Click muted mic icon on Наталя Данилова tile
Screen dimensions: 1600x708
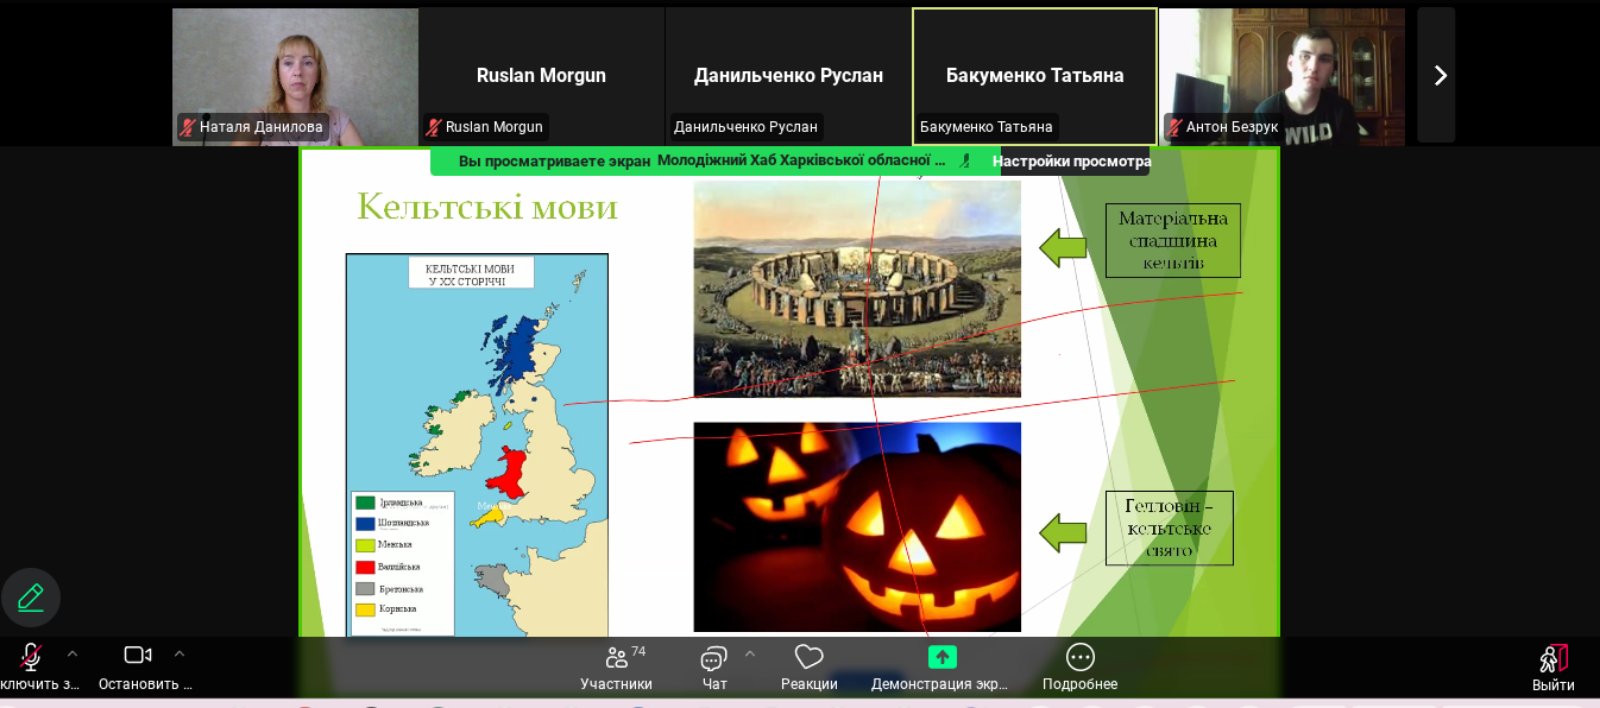[x=187, y=127]
